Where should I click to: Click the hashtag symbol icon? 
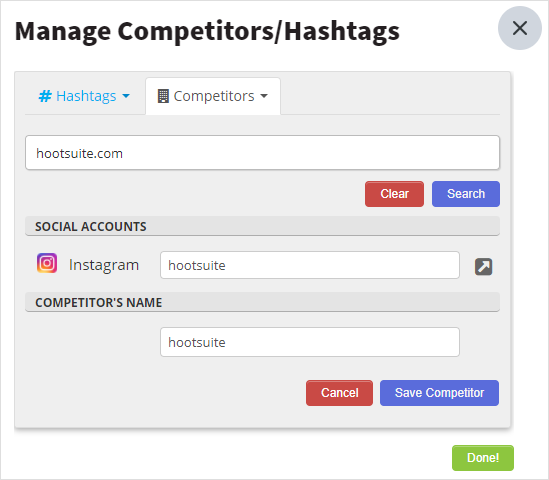point(45,96)
